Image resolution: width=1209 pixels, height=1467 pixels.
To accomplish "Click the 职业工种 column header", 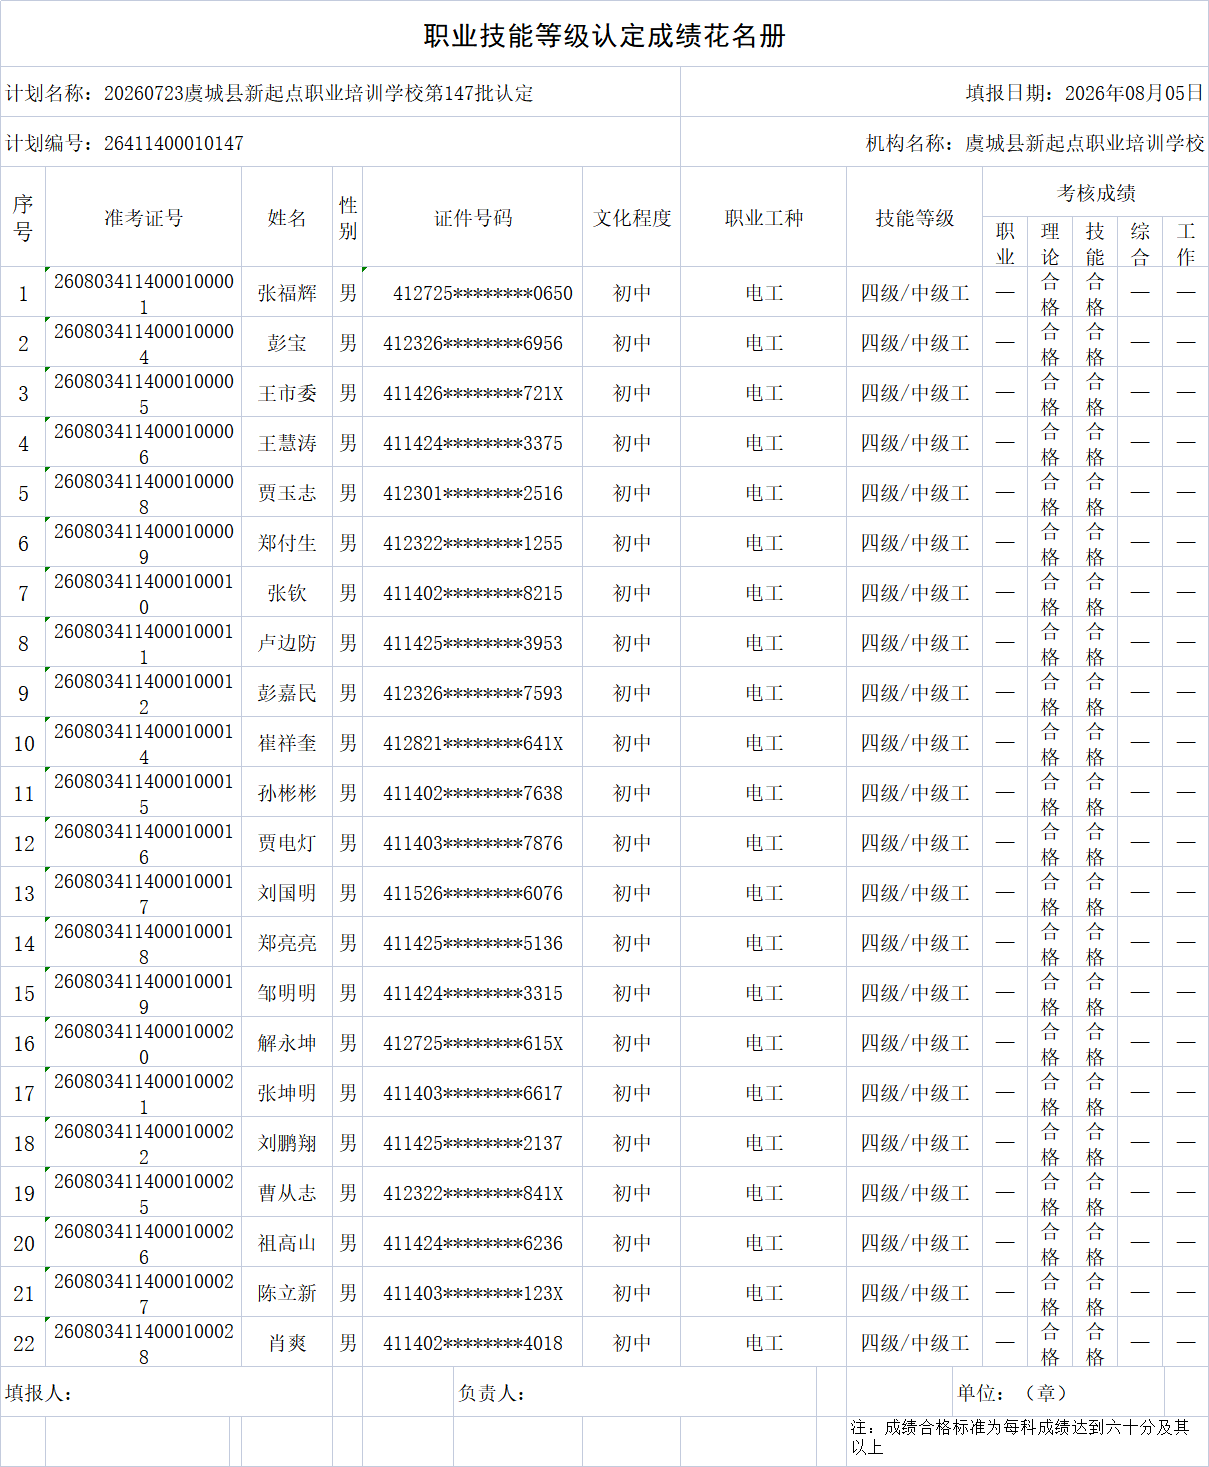I will click(x=764, y=217).
